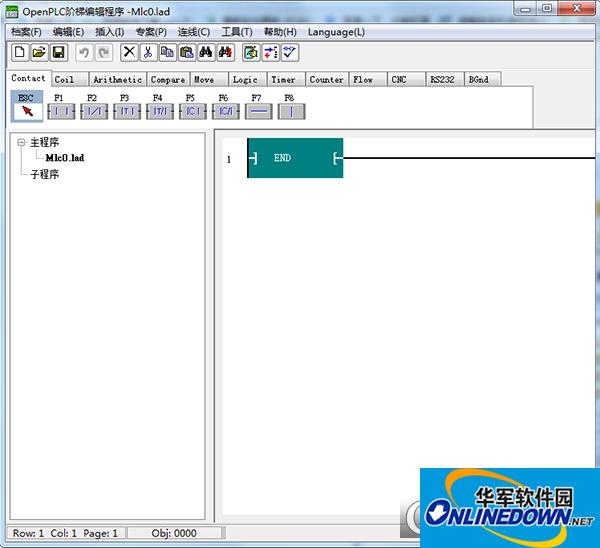Delete selection with the X icon
Image resolution: width=600 pixels, height=548 pixels.
click(129, 52)
